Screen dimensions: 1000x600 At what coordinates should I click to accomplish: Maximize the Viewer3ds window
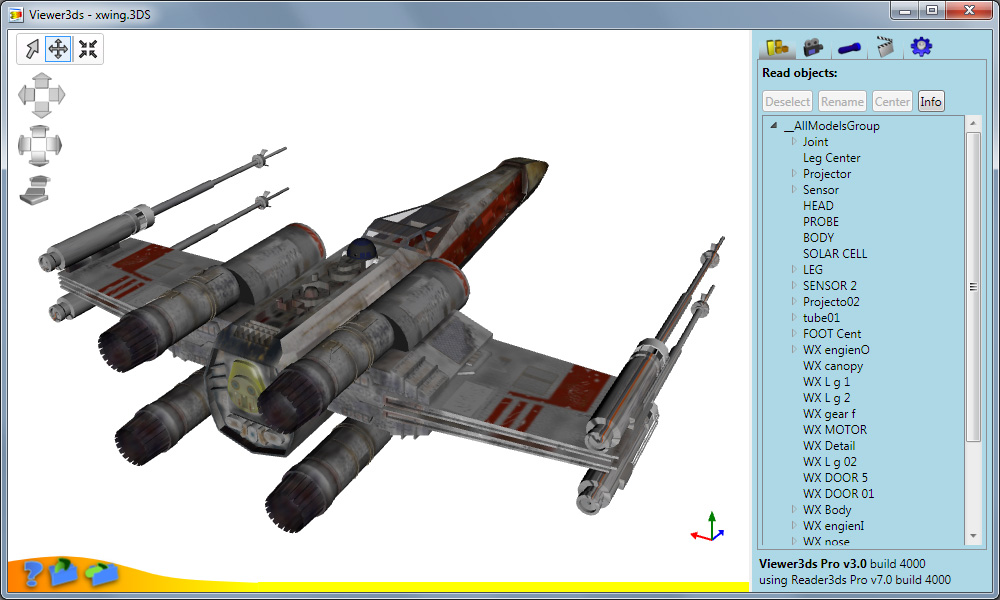pos(932,10)
